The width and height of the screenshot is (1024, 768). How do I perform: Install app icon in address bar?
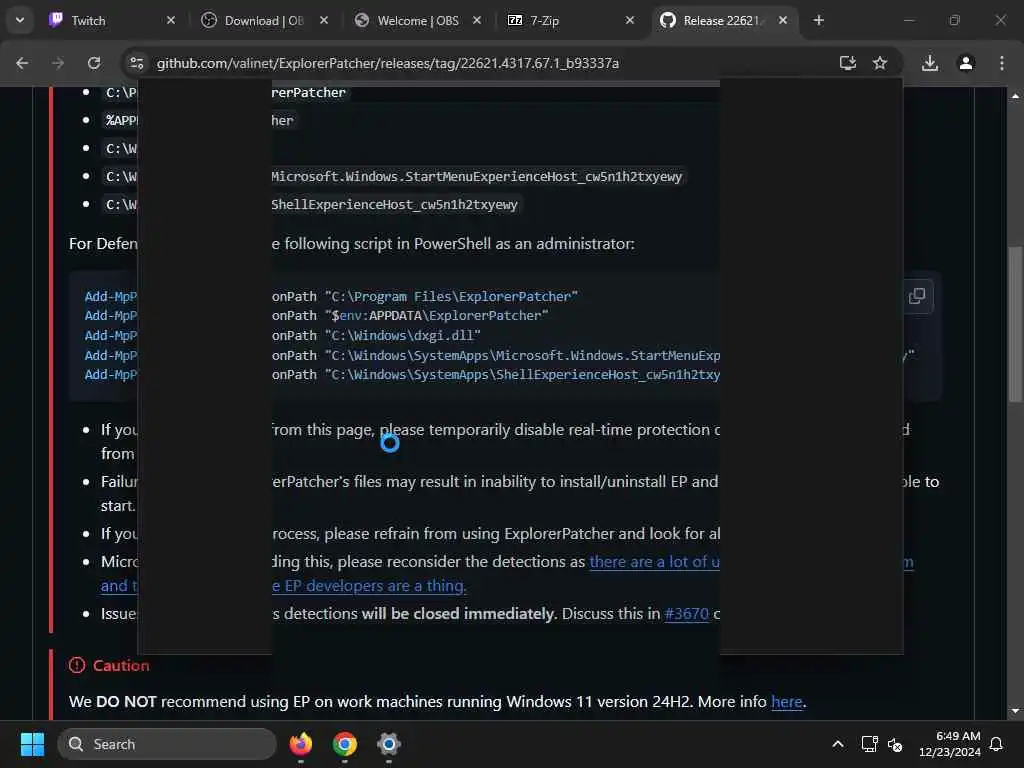[848, 63]
